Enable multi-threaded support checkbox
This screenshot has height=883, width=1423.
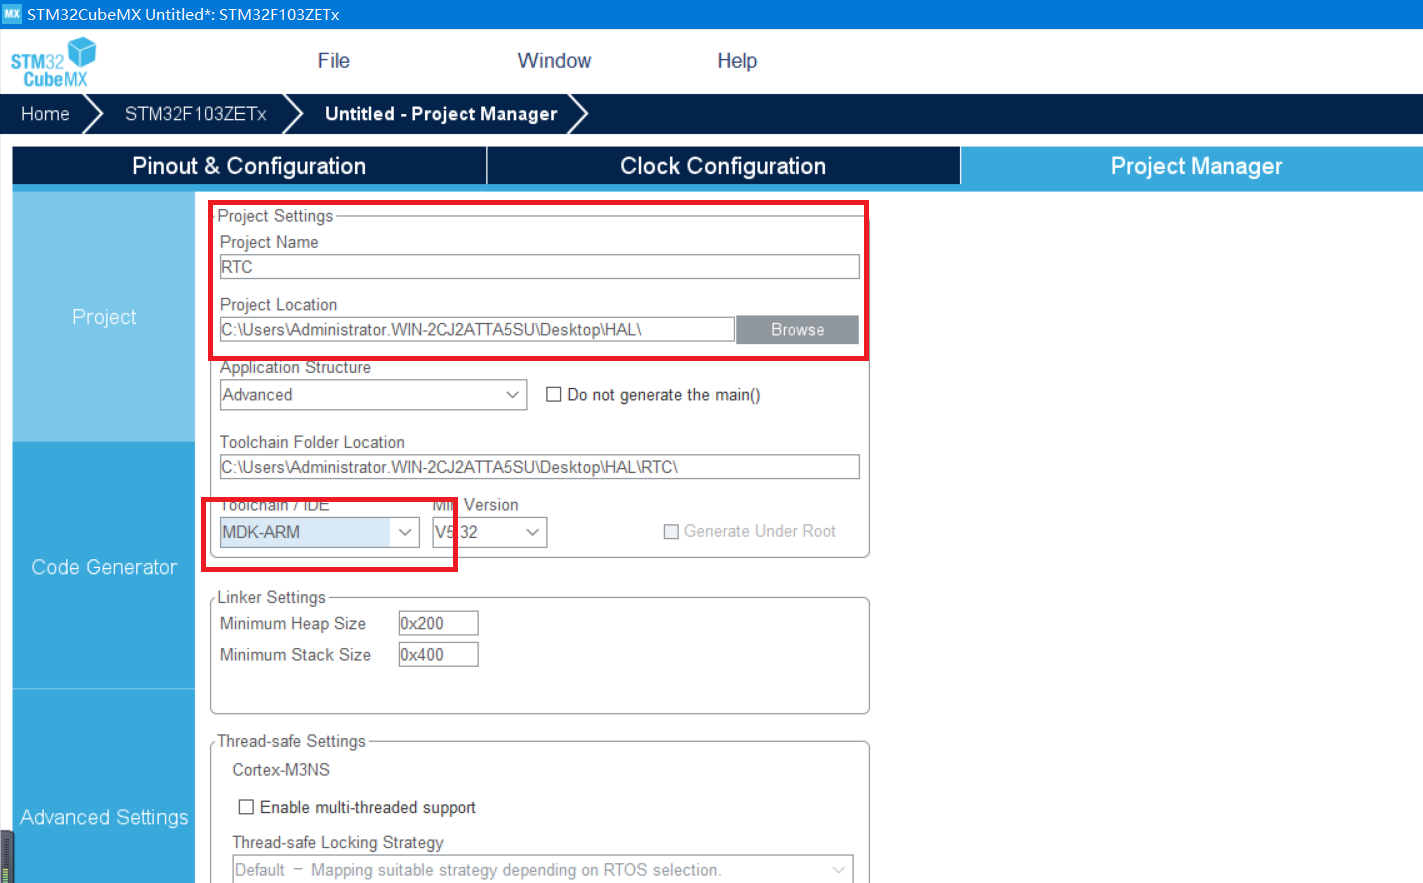click(x=246, y=807)
